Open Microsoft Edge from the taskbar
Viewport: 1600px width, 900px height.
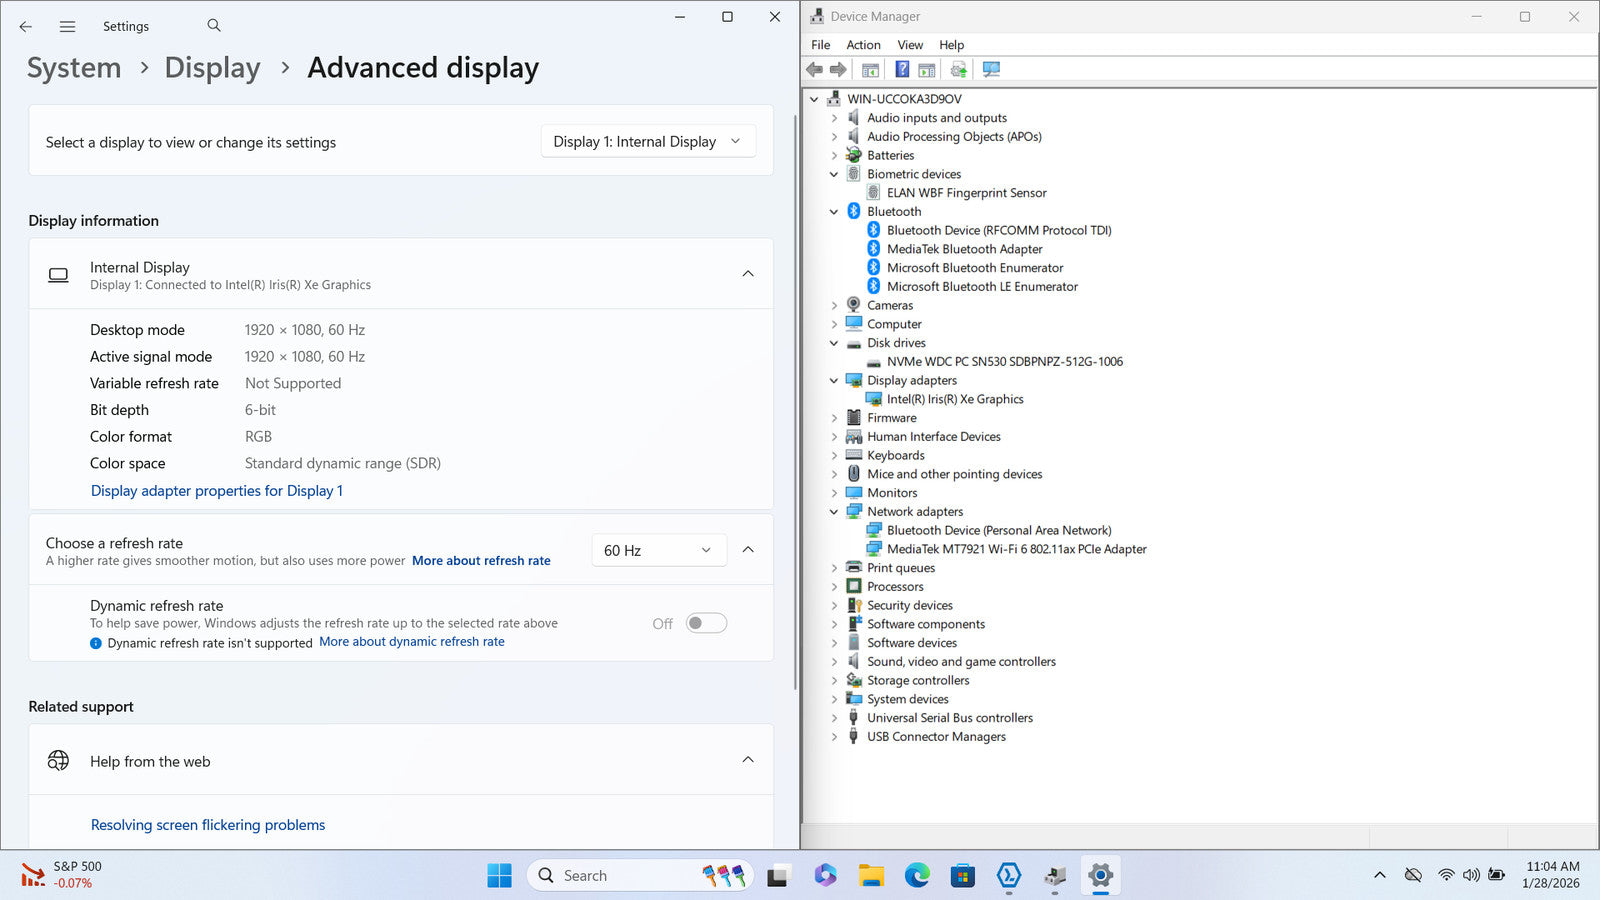tap(917, 876)
